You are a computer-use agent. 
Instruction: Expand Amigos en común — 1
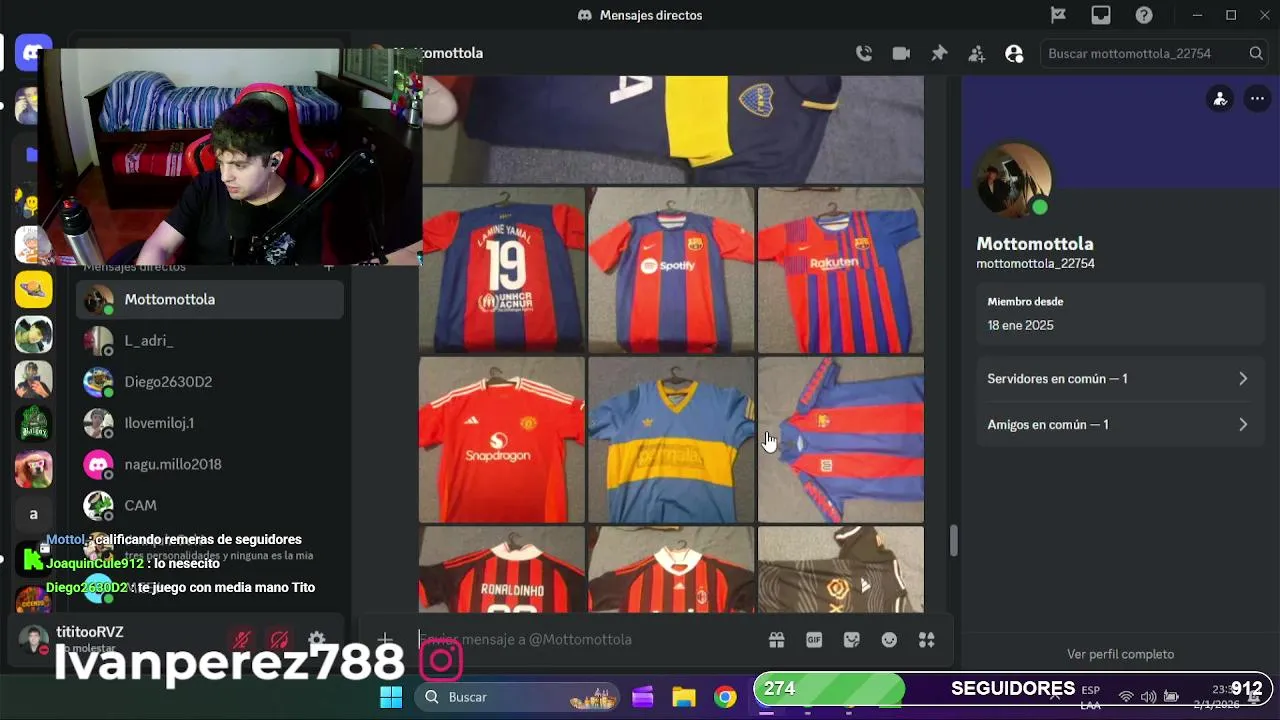click(1119, 425)
